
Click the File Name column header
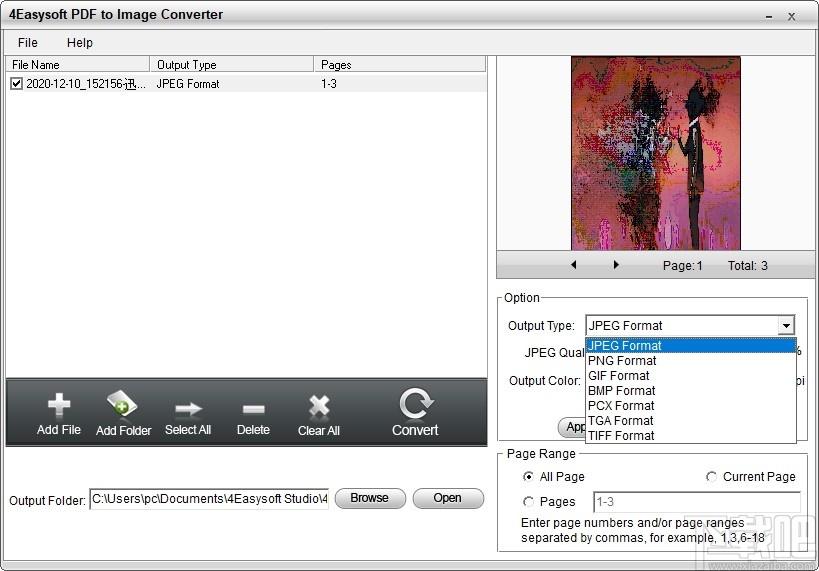[78, 65]
